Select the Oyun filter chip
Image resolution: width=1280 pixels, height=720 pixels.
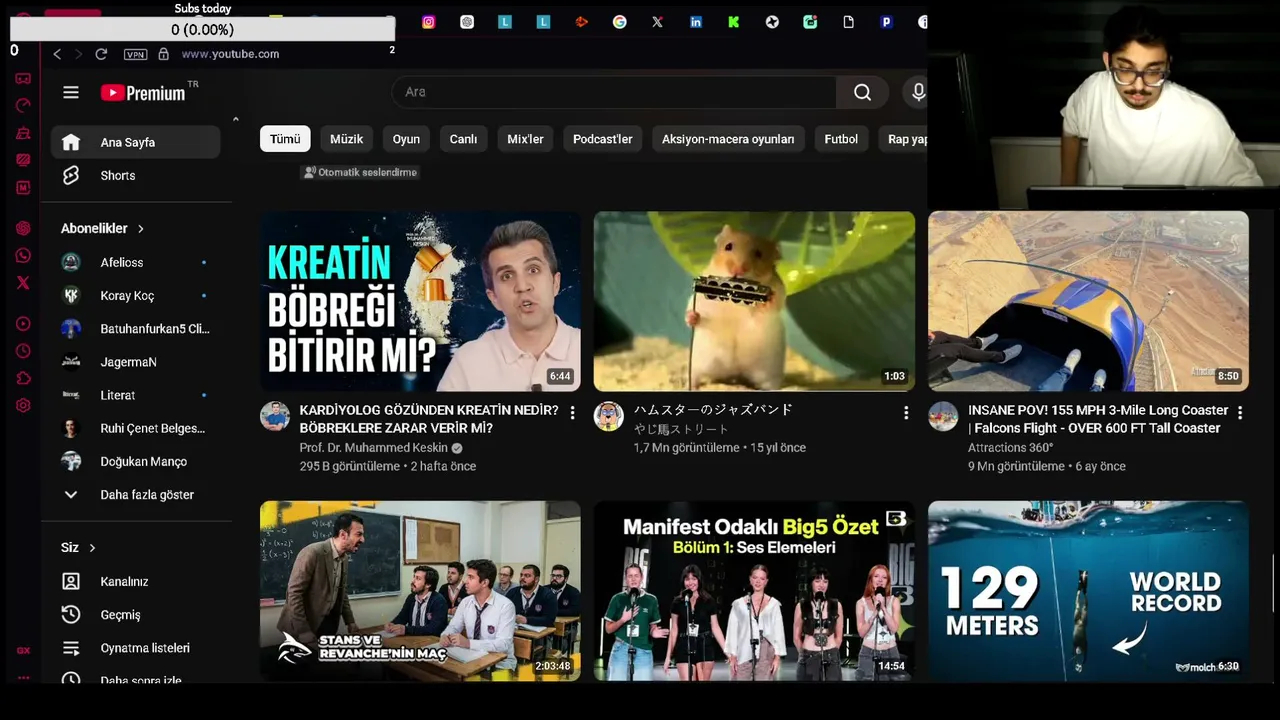pos(406,139)
